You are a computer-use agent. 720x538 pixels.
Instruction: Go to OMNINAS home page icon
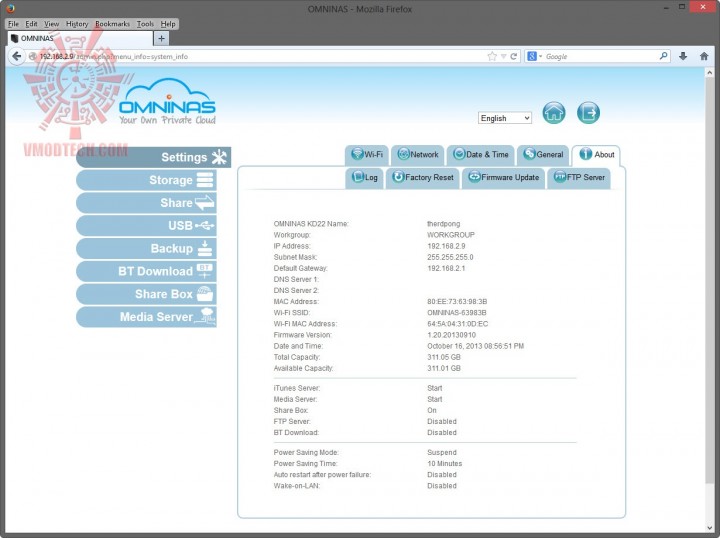554,113
